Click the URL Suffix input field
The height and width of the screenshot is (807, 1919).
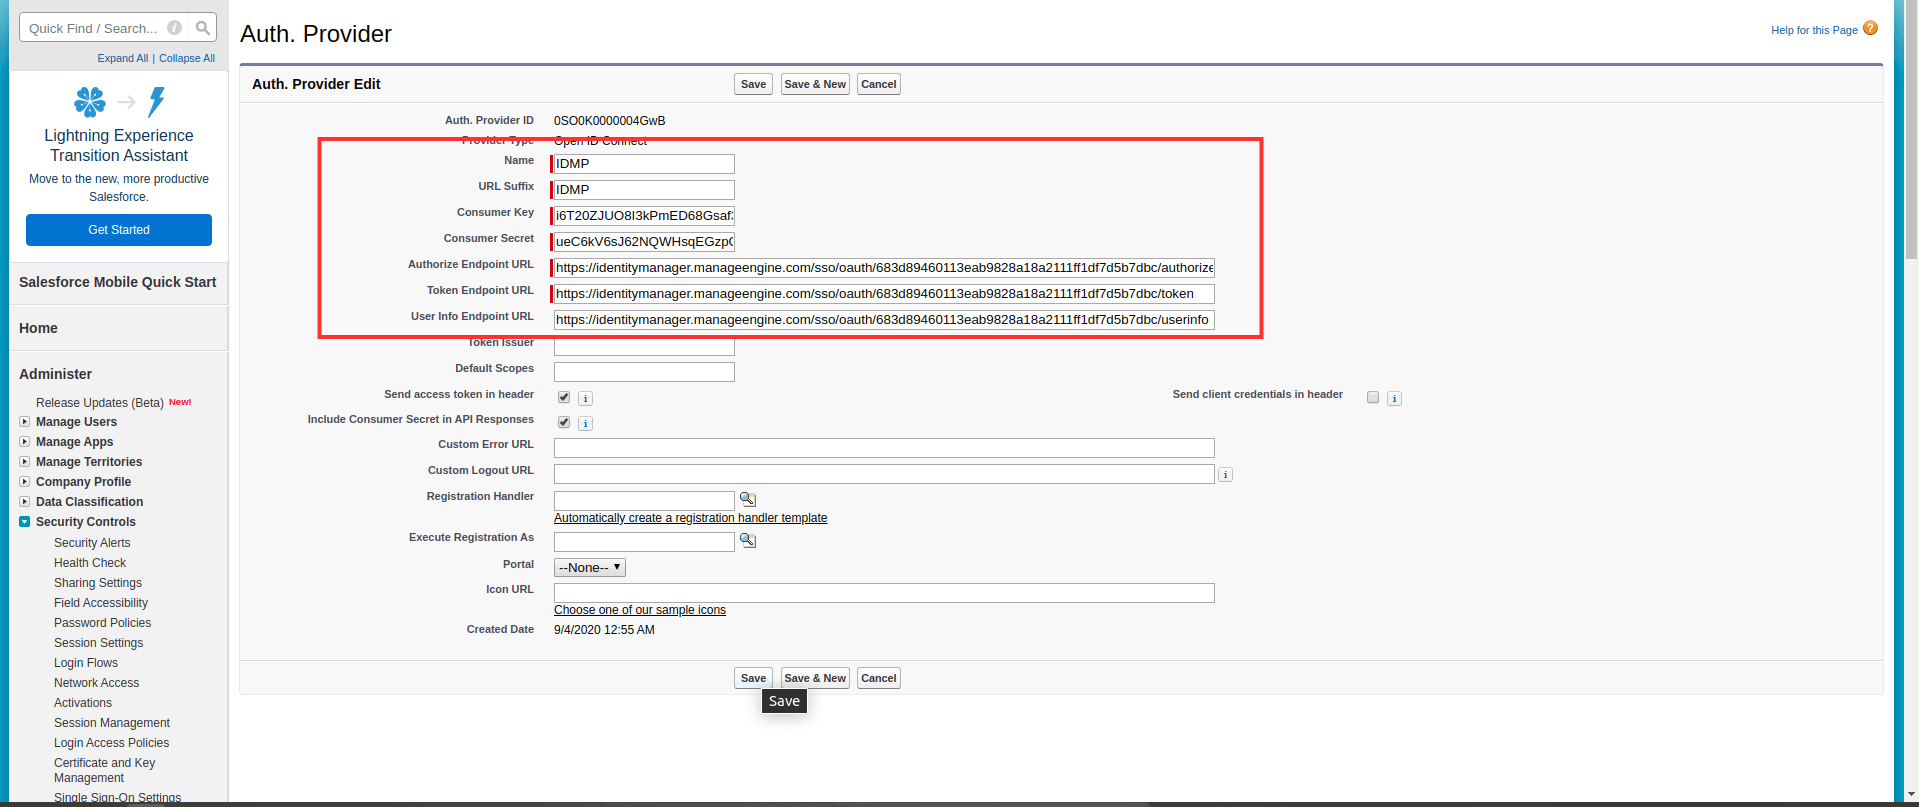[644, 190]
